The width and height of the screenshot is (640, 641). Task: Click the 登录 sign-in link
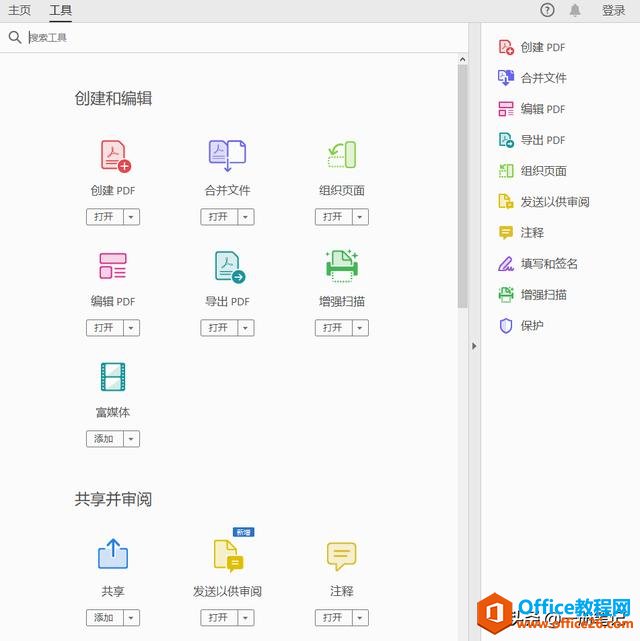(x=614, y=10)
